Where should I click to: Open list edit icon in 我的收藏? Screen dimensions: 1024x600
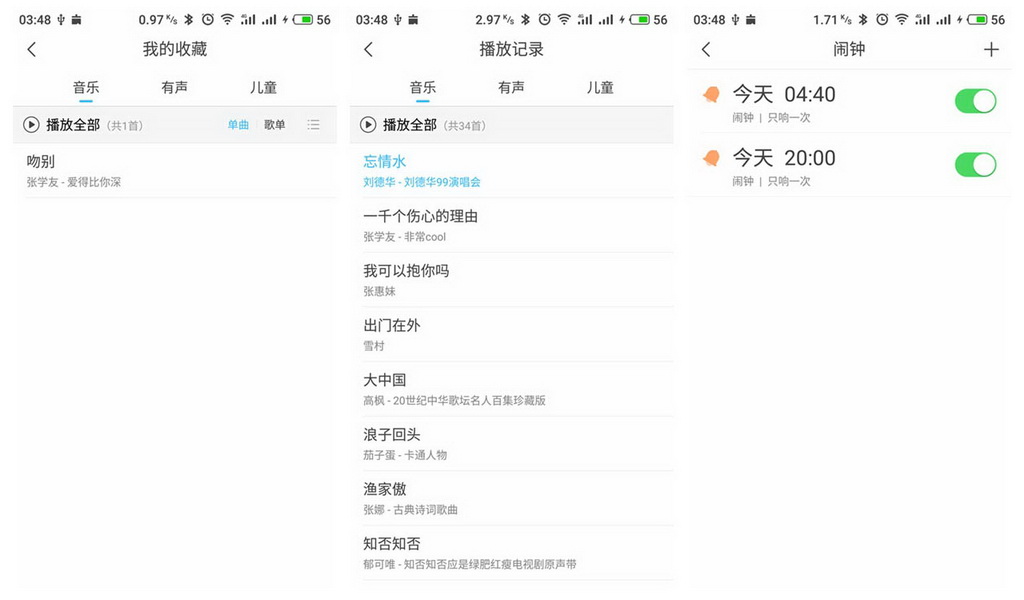(x=314, y=125)
